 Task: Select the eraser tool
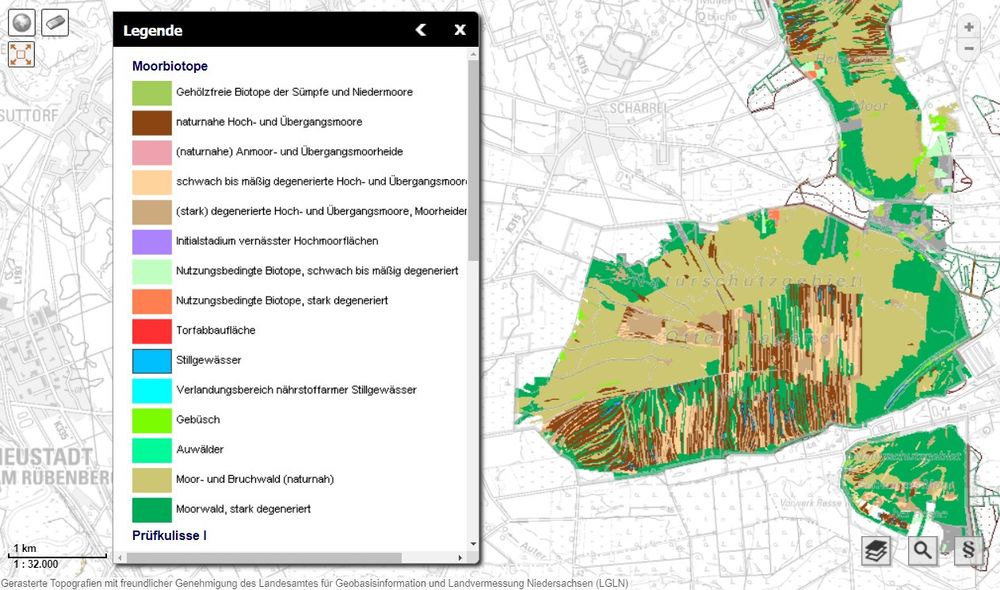coord(55,23)
